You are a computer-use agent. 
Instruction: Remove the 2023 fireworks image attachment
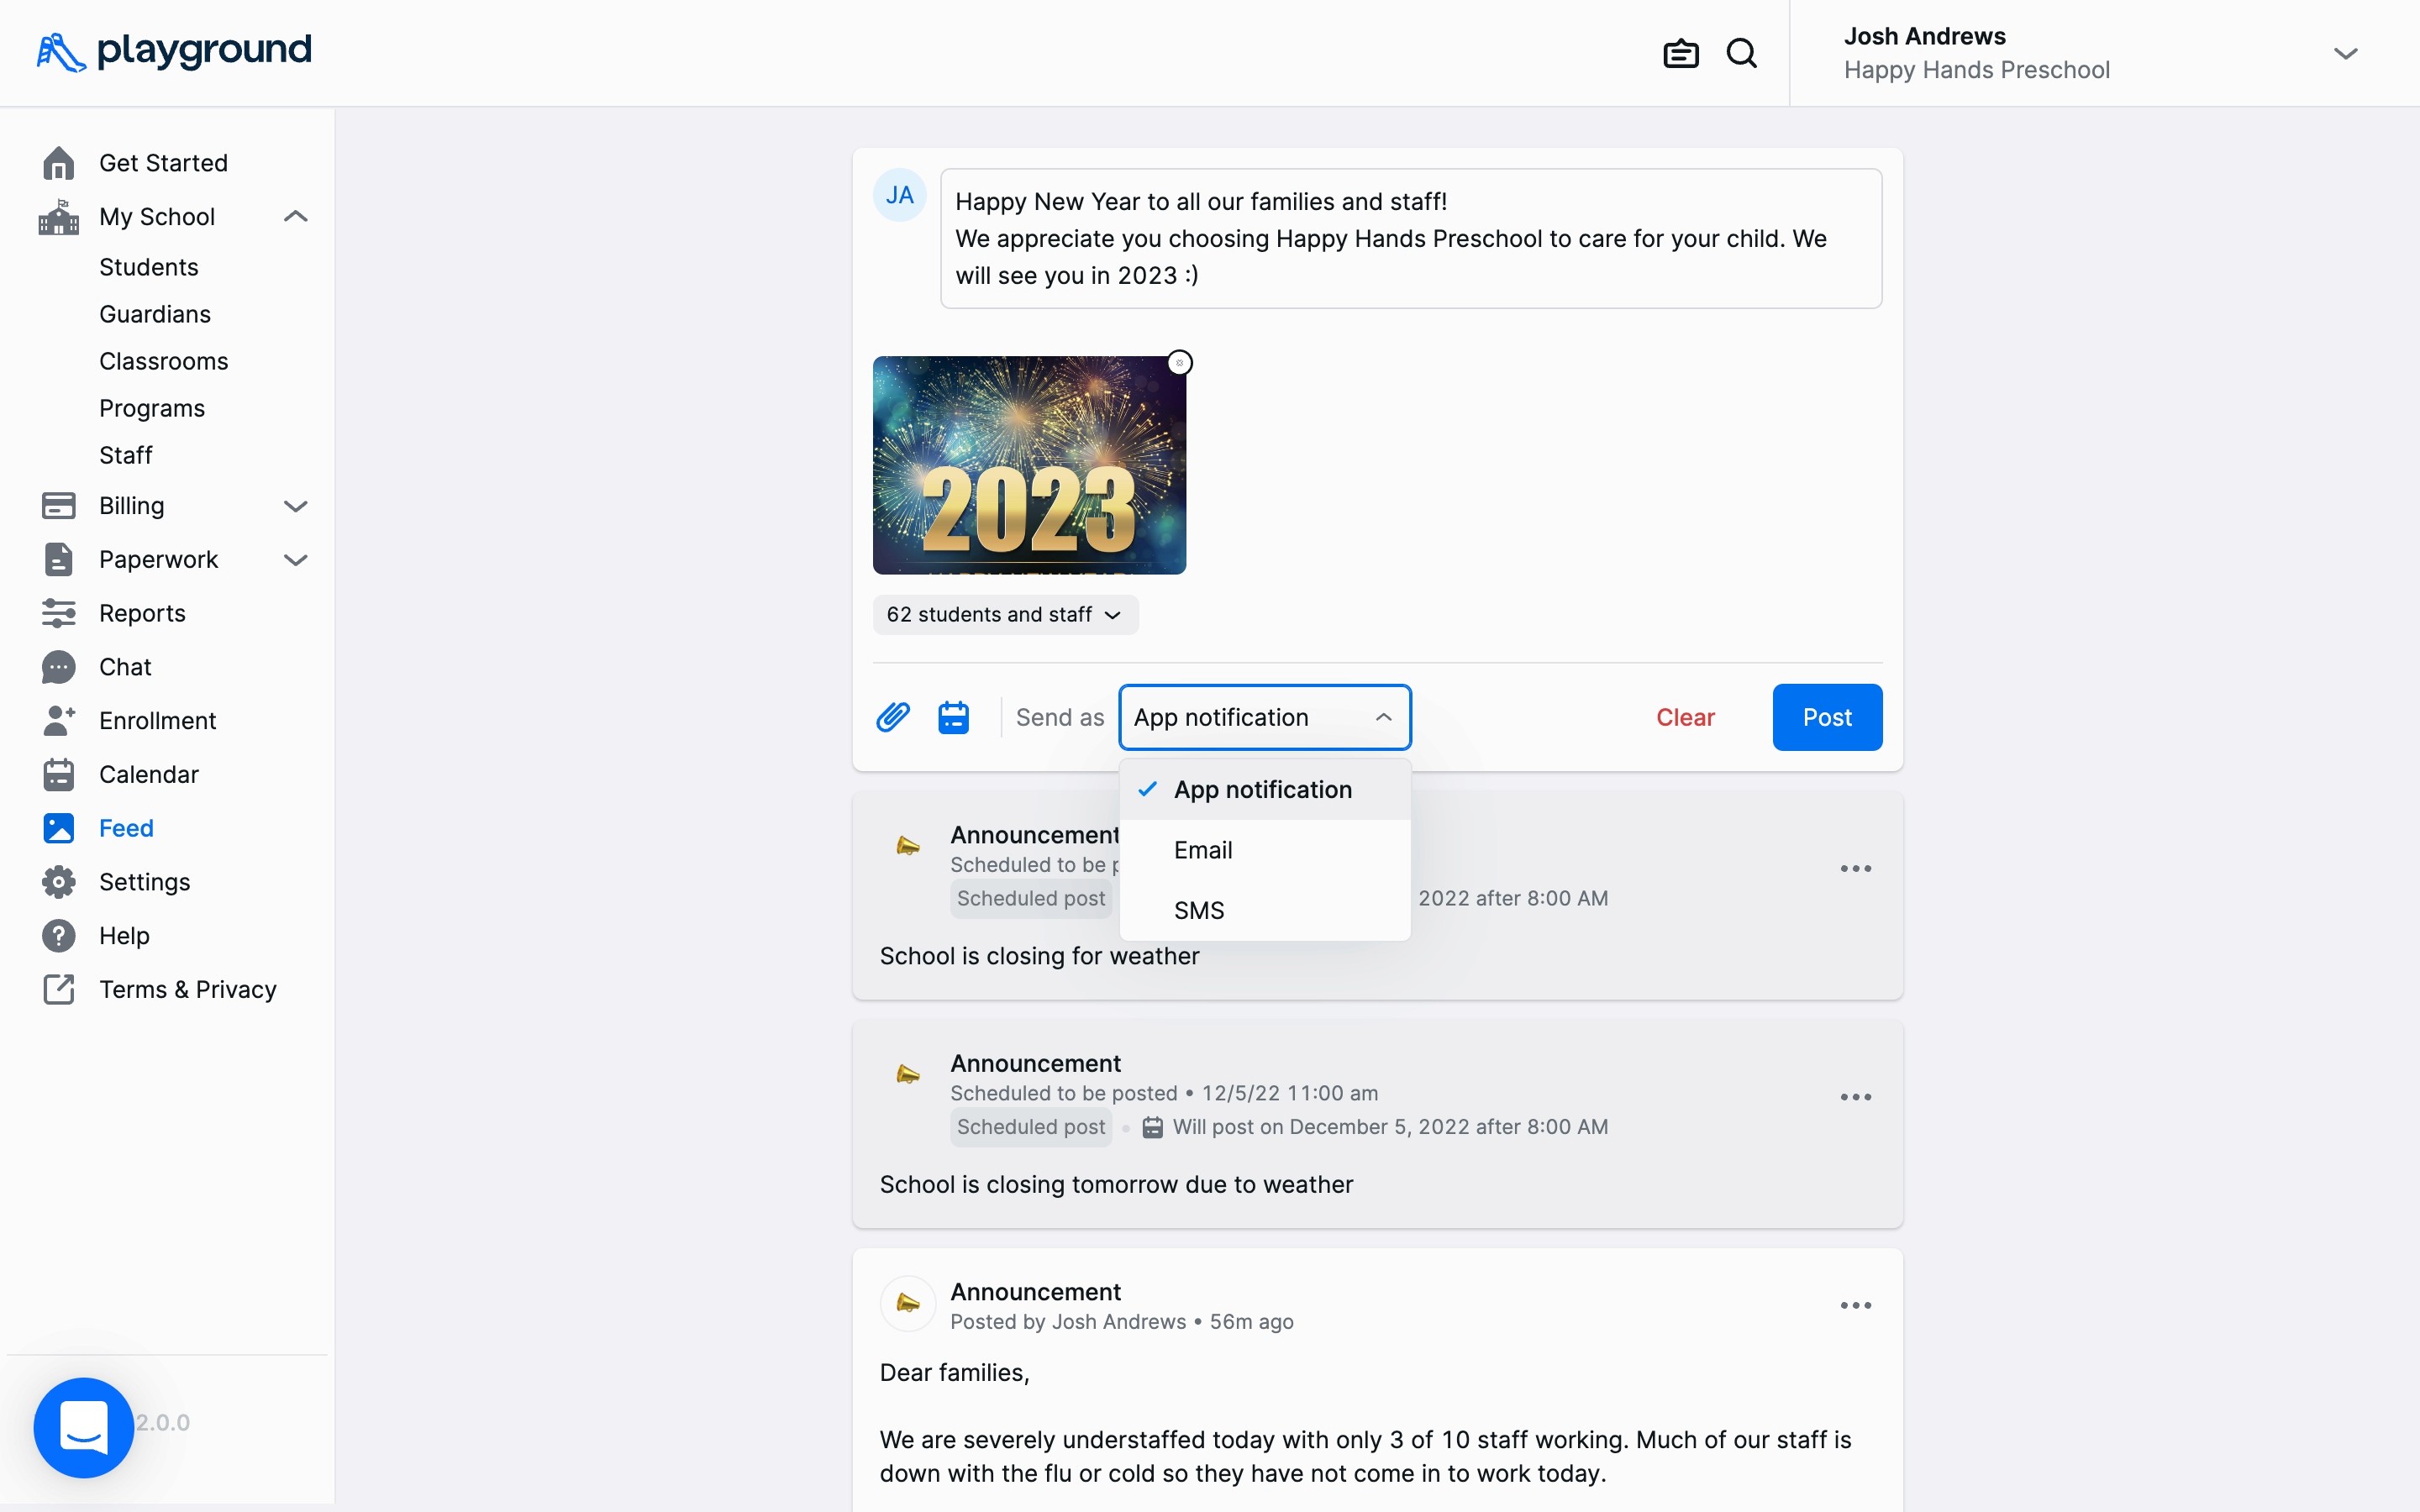(x=1180, y=363)
